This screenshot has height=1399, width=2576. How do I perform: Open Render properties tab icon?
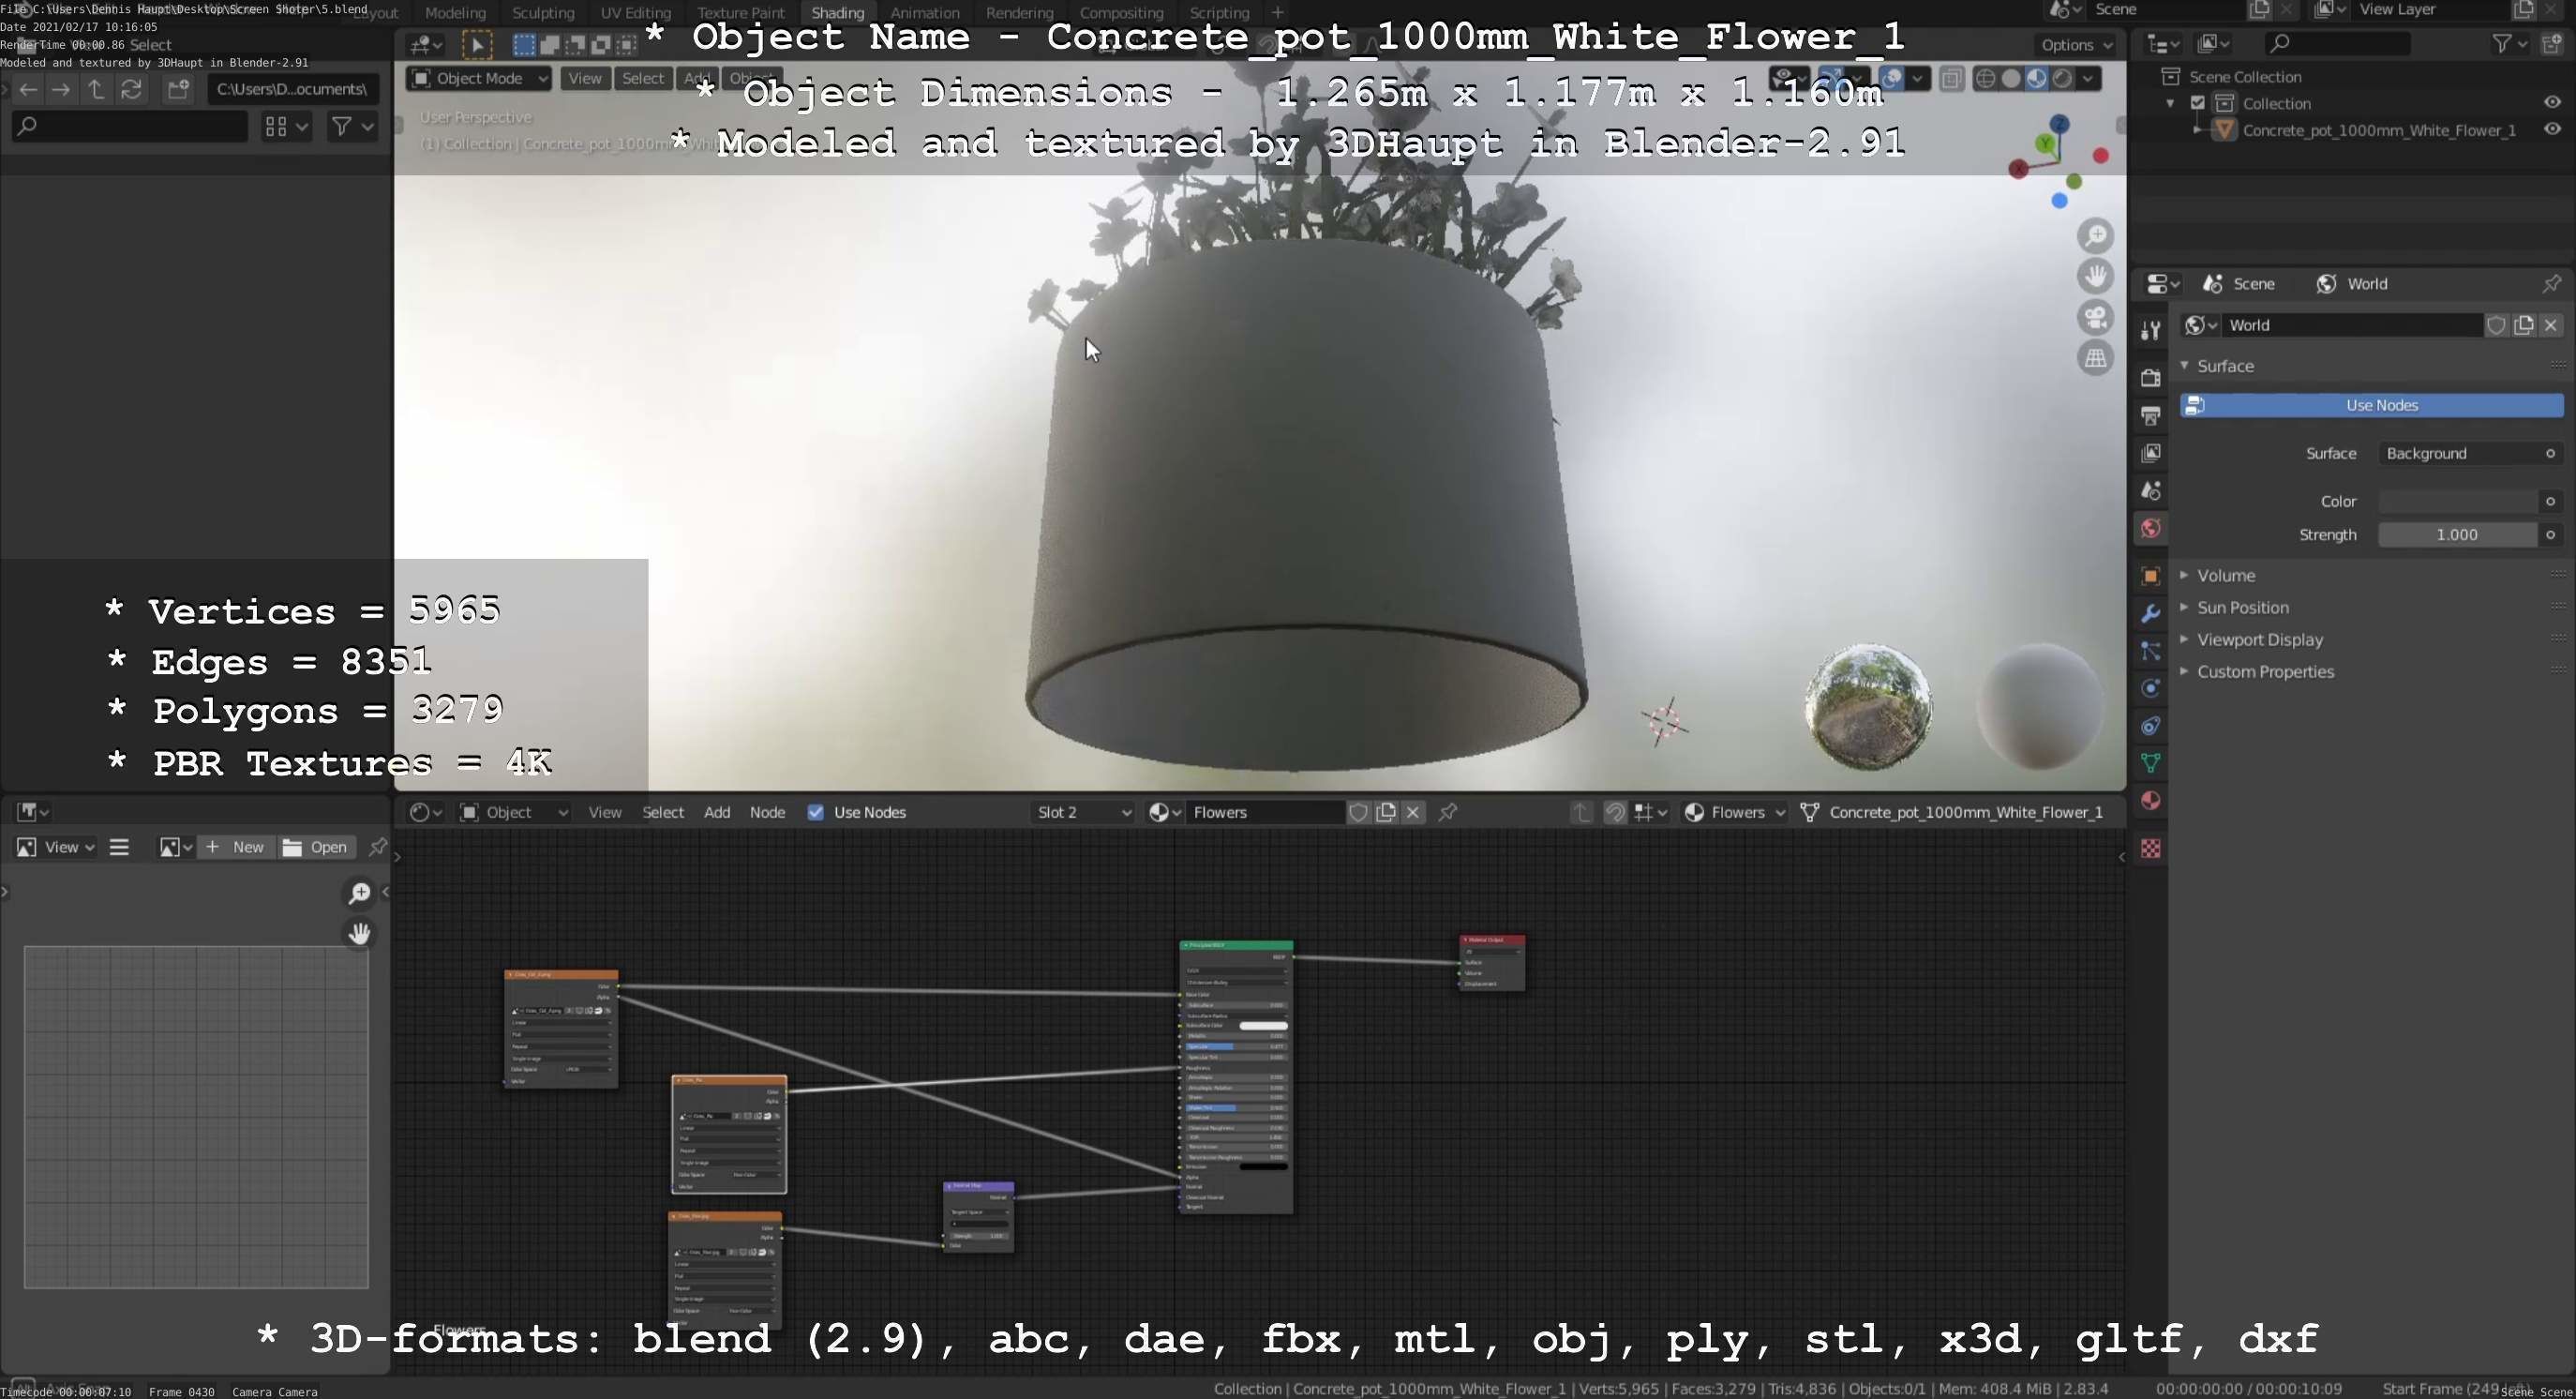click(x=2150, y=378)
